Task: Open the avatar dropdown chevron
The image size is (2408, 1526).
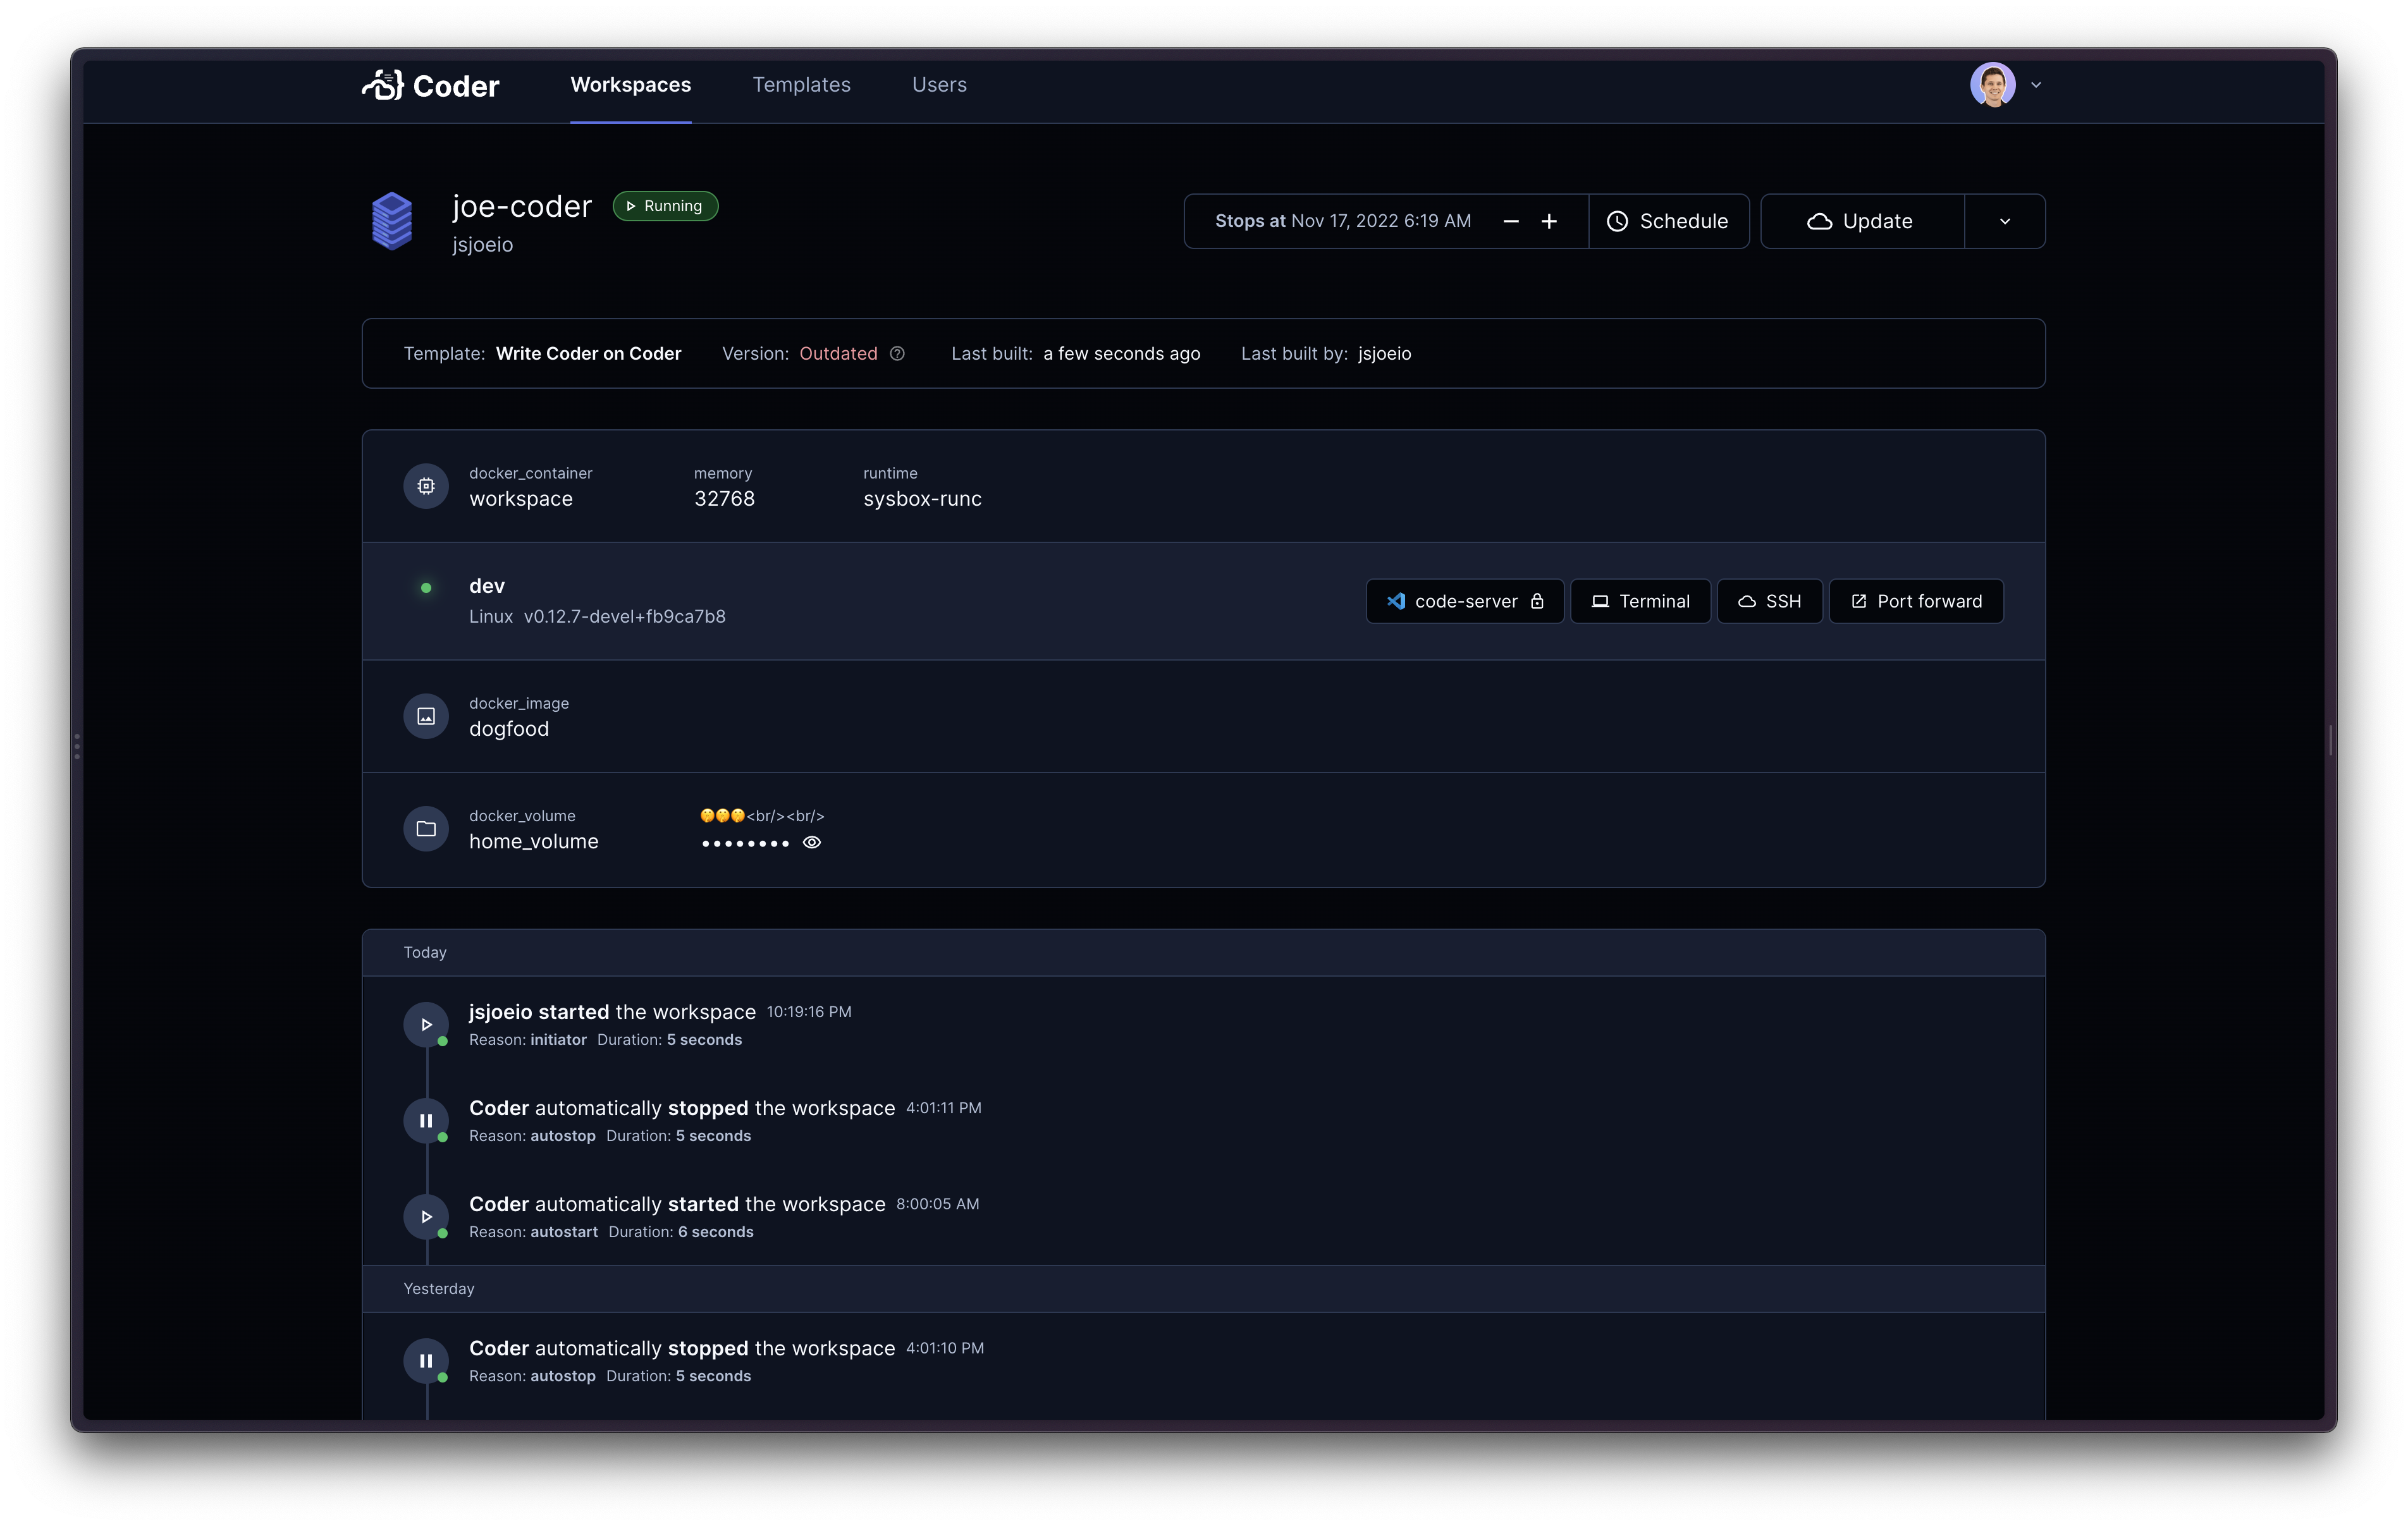Action: (2037, 84)
